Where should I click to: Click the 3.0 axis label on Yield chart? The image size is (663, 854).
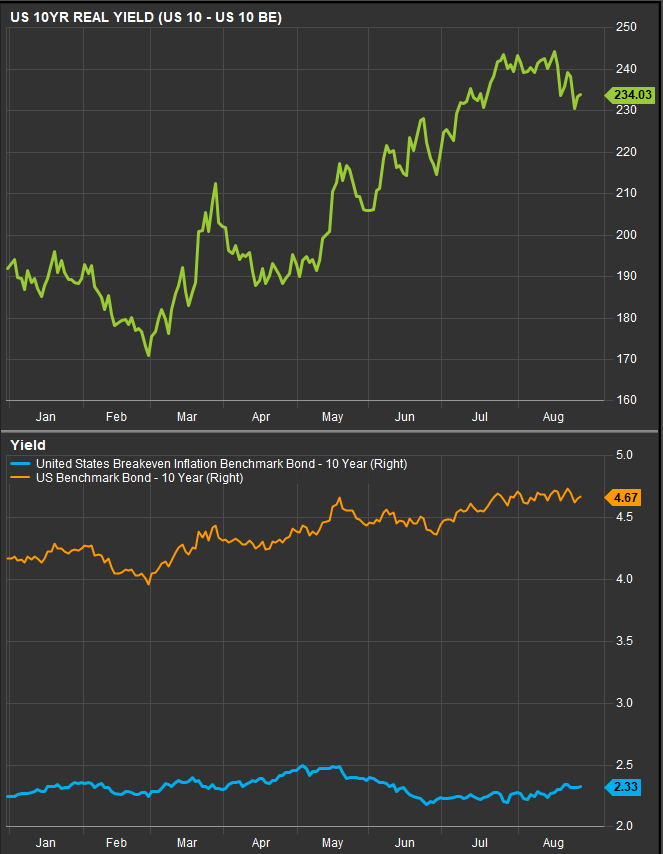click(x=624, y=703)
